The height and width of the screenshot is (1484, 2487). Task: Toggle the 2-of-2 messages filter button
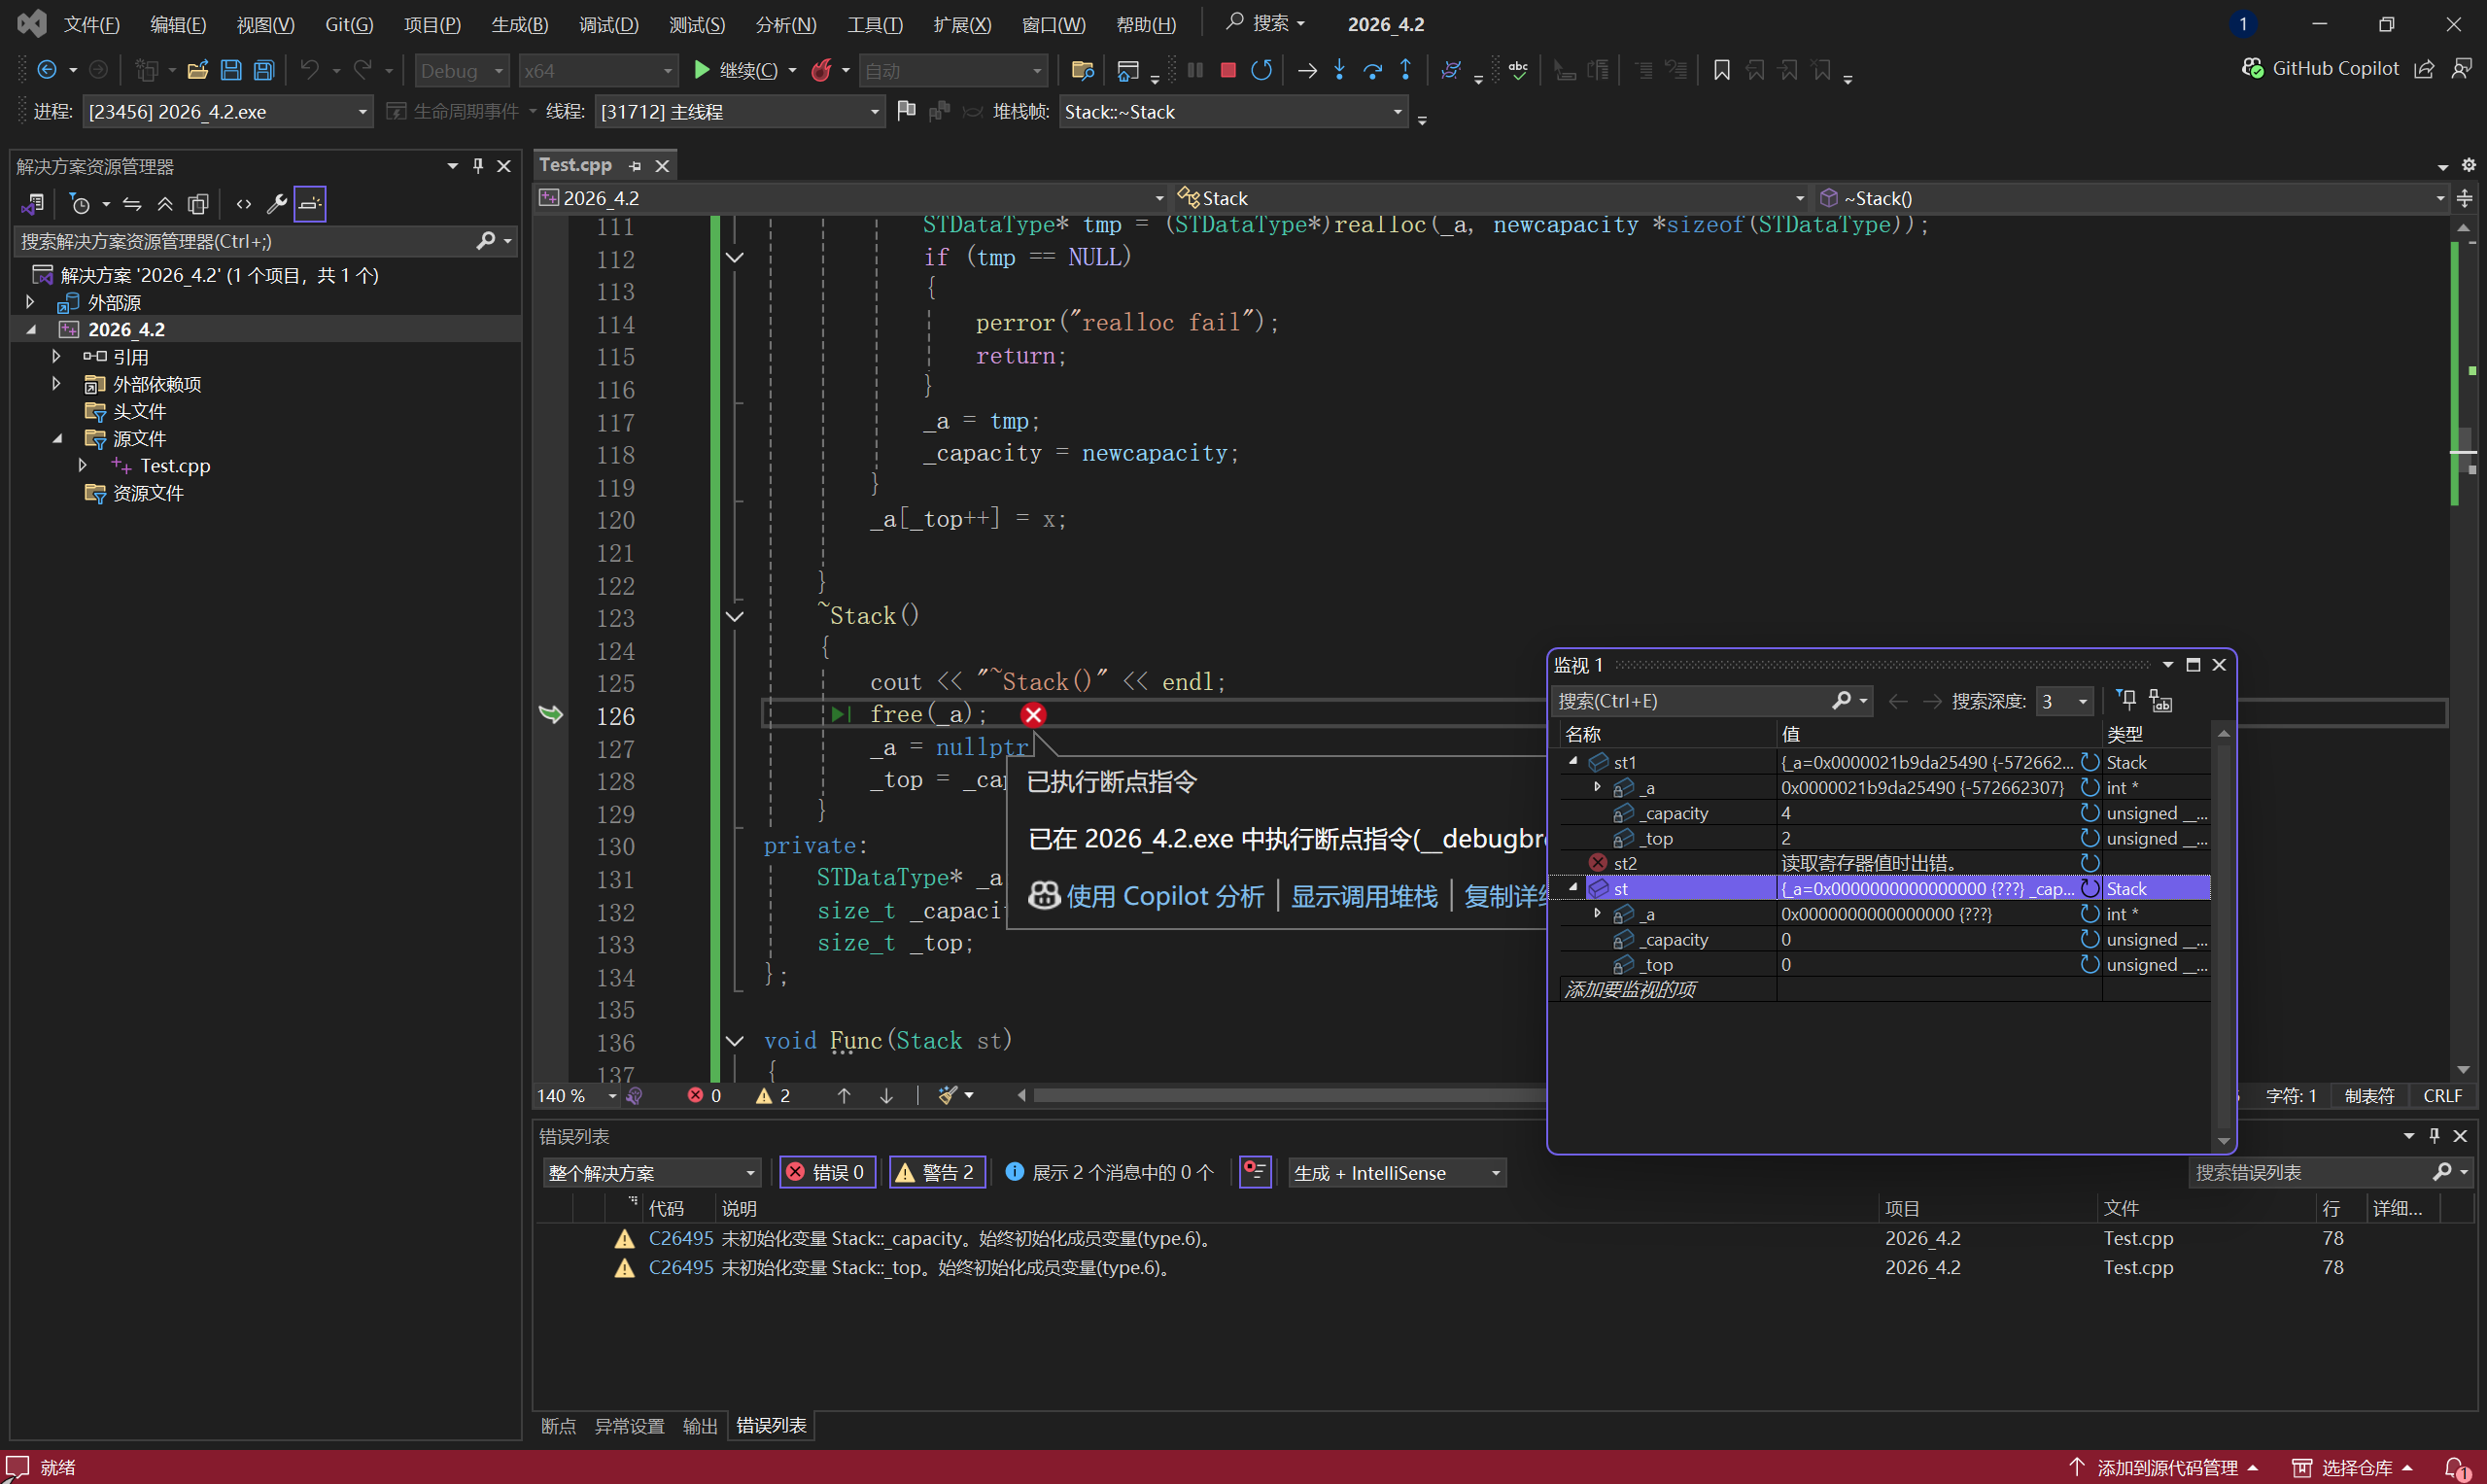click(x=1110, y=1172)
